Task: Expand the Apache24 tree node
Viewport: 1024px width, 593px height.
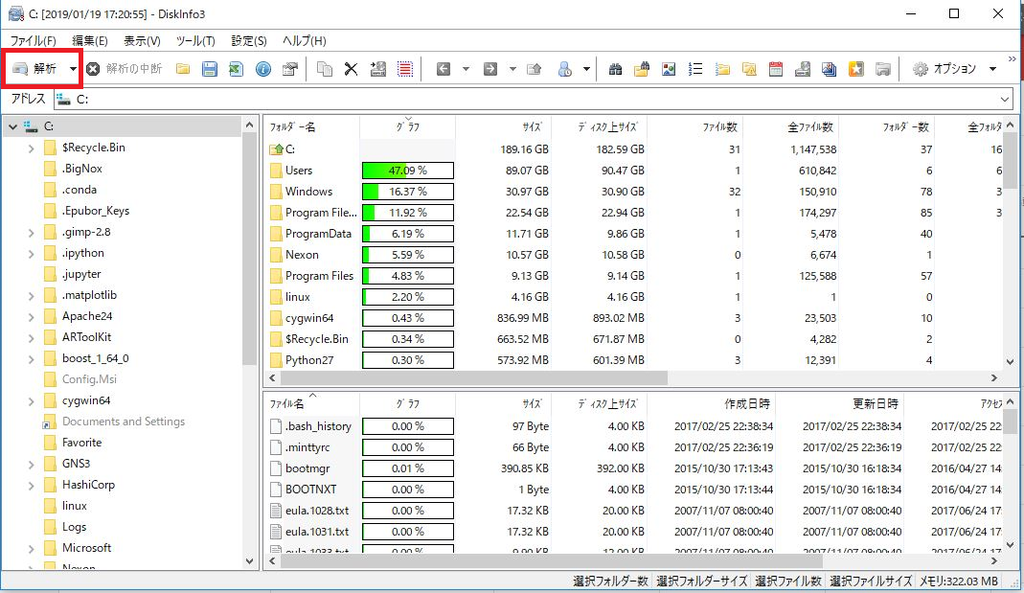Action: click(31, 317)
